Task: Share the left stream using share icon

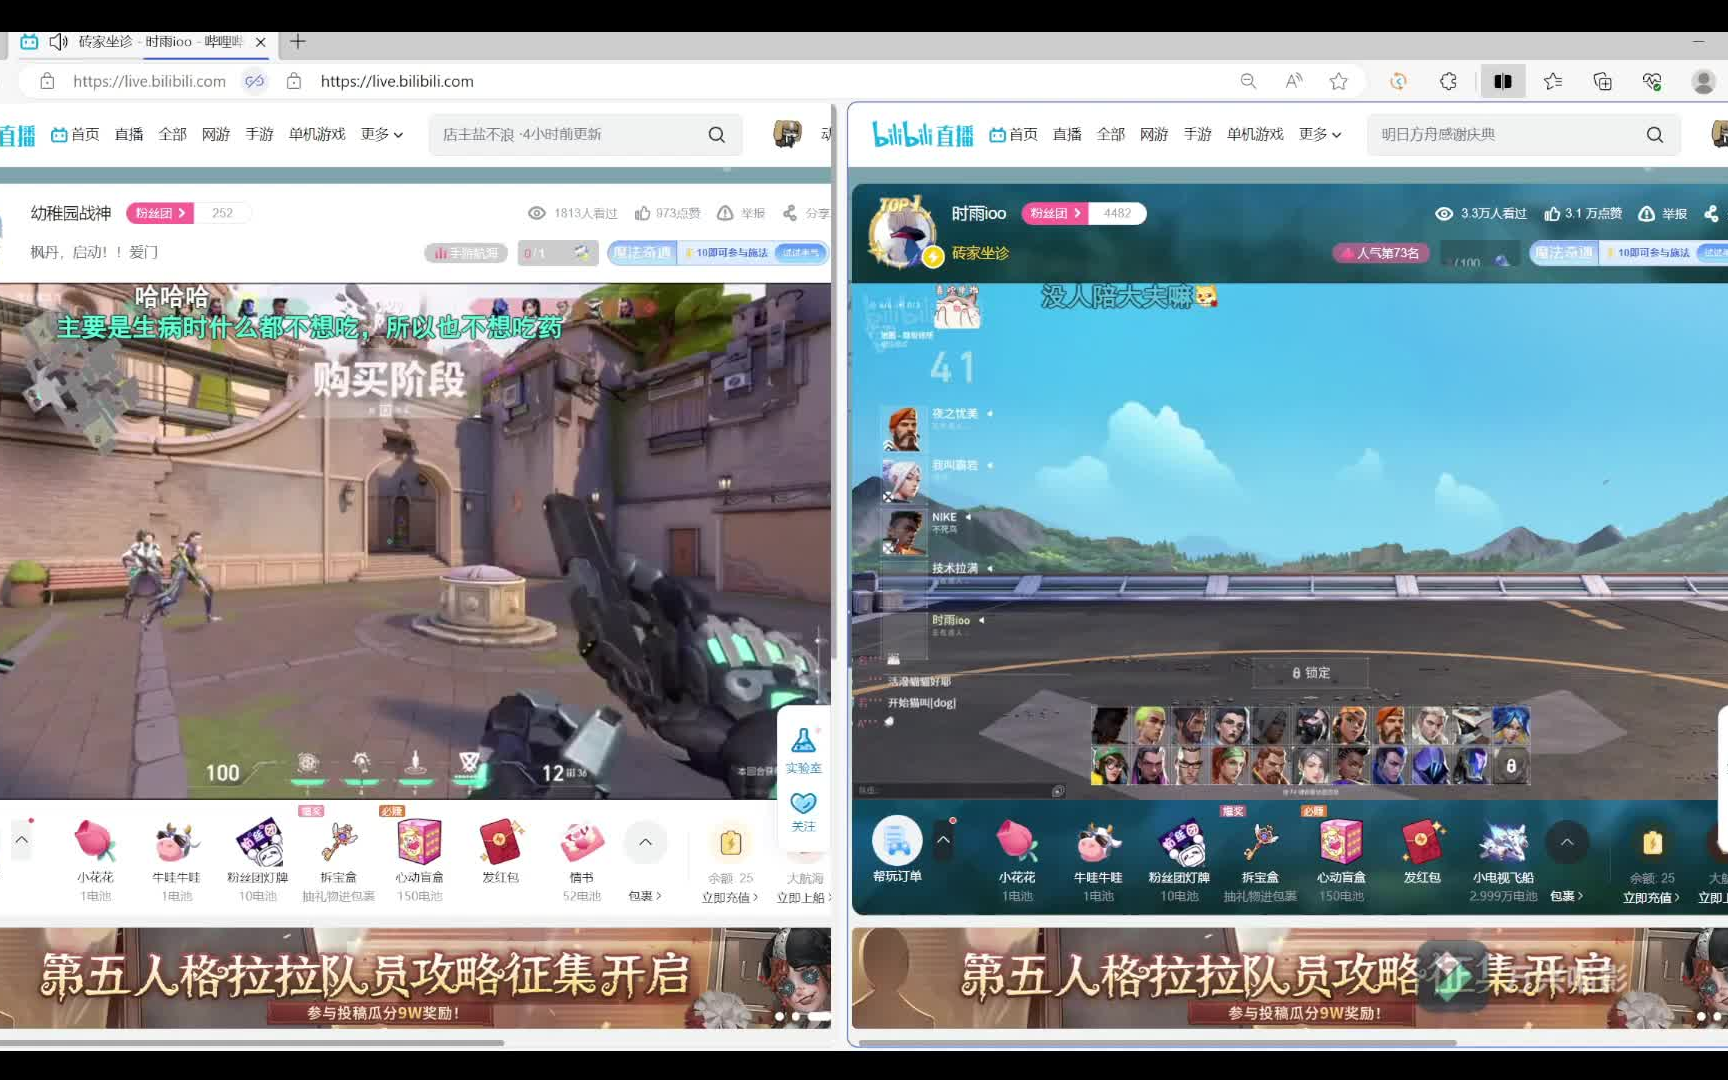Action: tap(790, 213)
